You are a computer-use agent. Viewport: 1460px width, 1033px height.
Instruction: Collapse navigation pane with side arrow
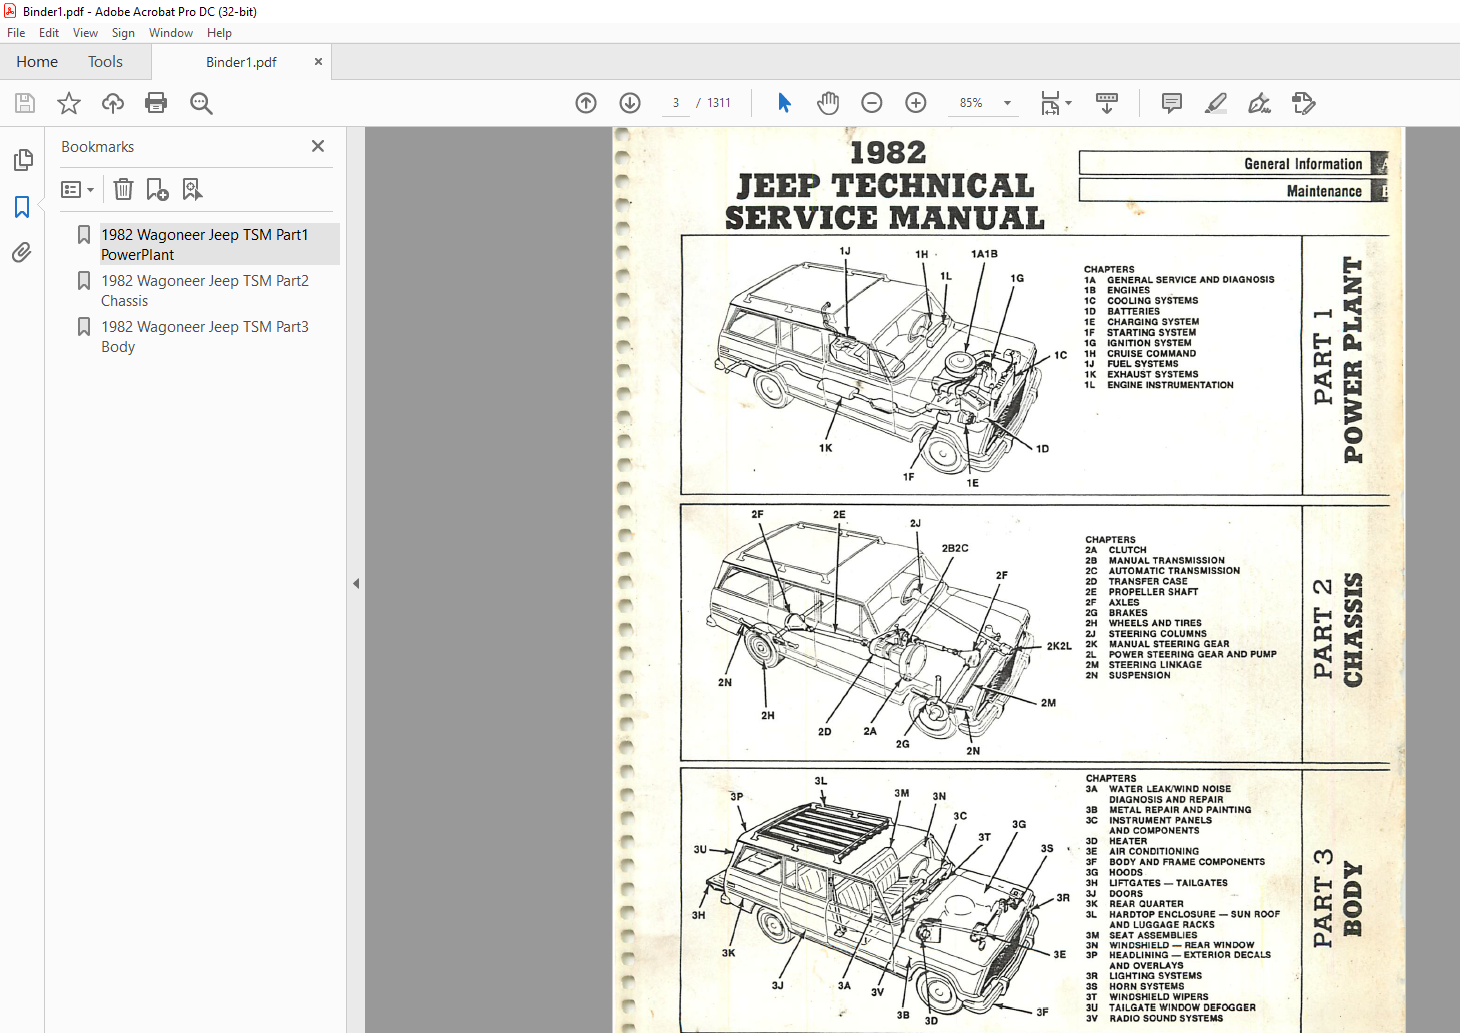click(x=356, y=583)
